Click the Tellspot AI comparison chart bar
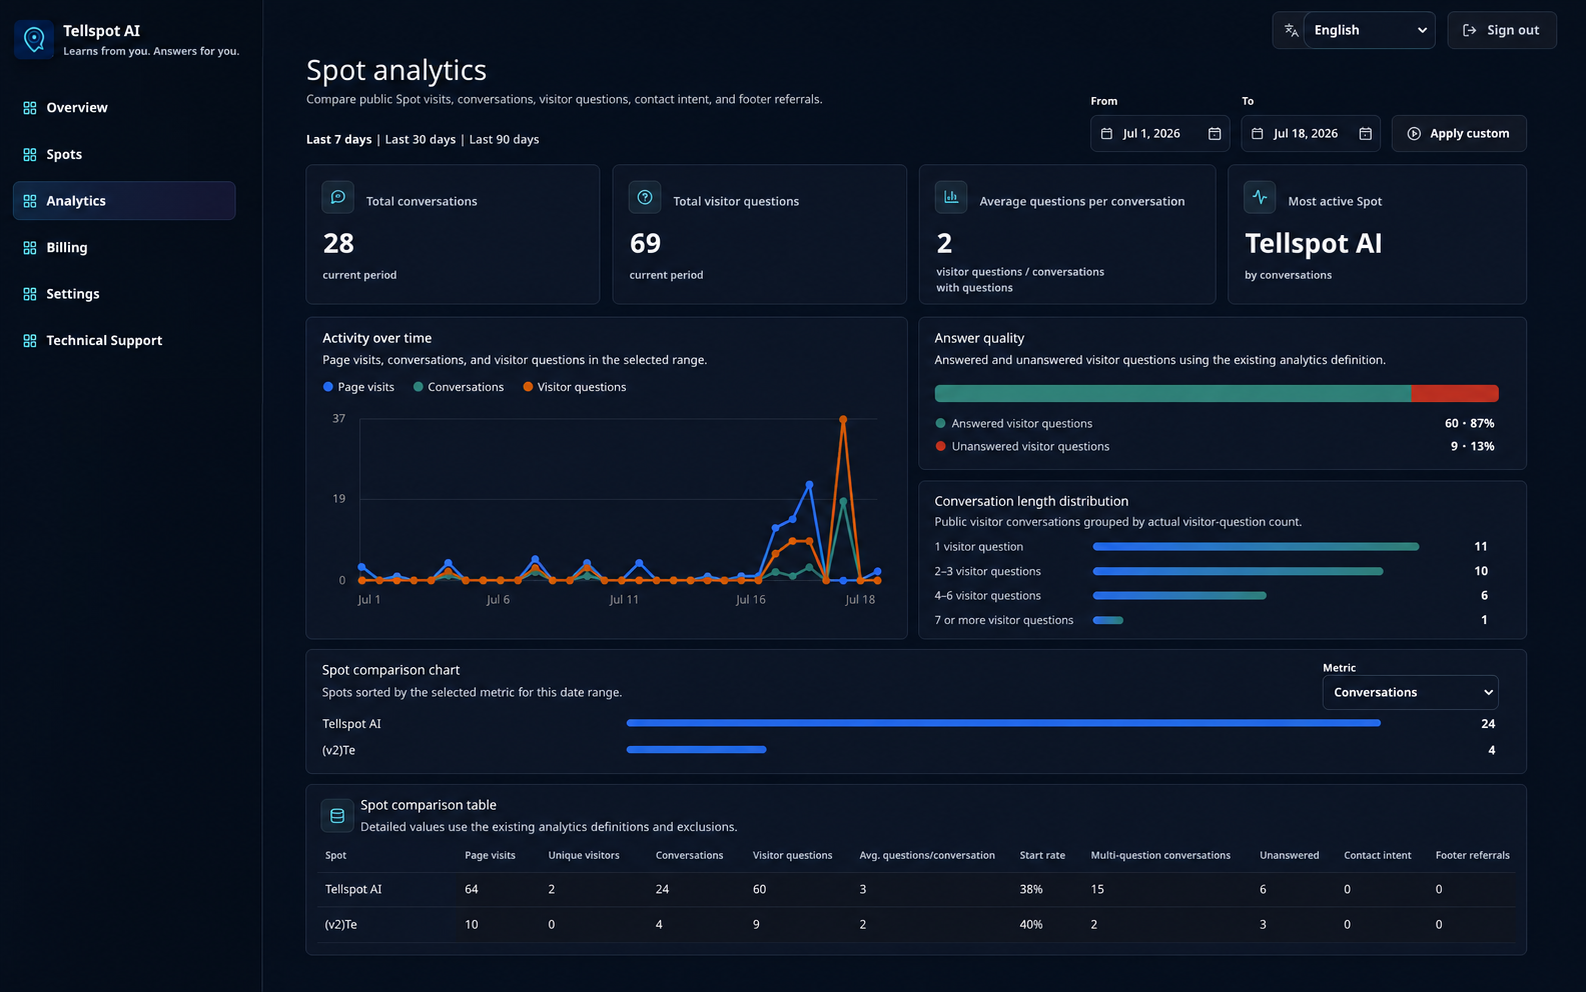Screen dimensions: 1586x992 1003,723
